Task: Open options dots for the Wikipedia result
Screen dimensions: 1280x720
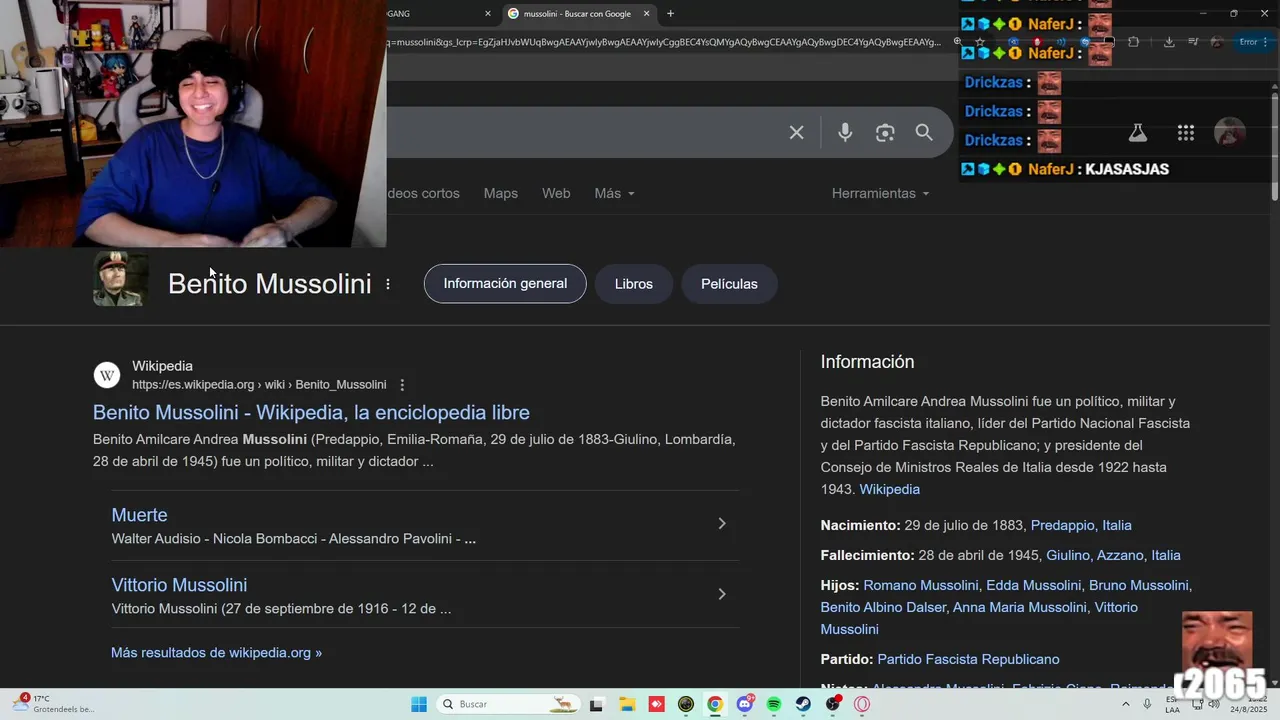Action: (402, 385)
